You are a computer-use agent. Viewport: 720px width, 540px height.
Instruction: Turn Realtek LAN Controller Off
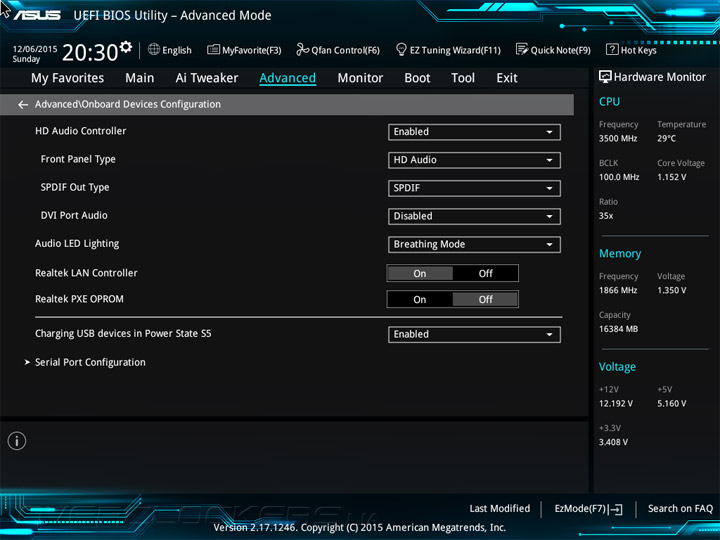485,273
